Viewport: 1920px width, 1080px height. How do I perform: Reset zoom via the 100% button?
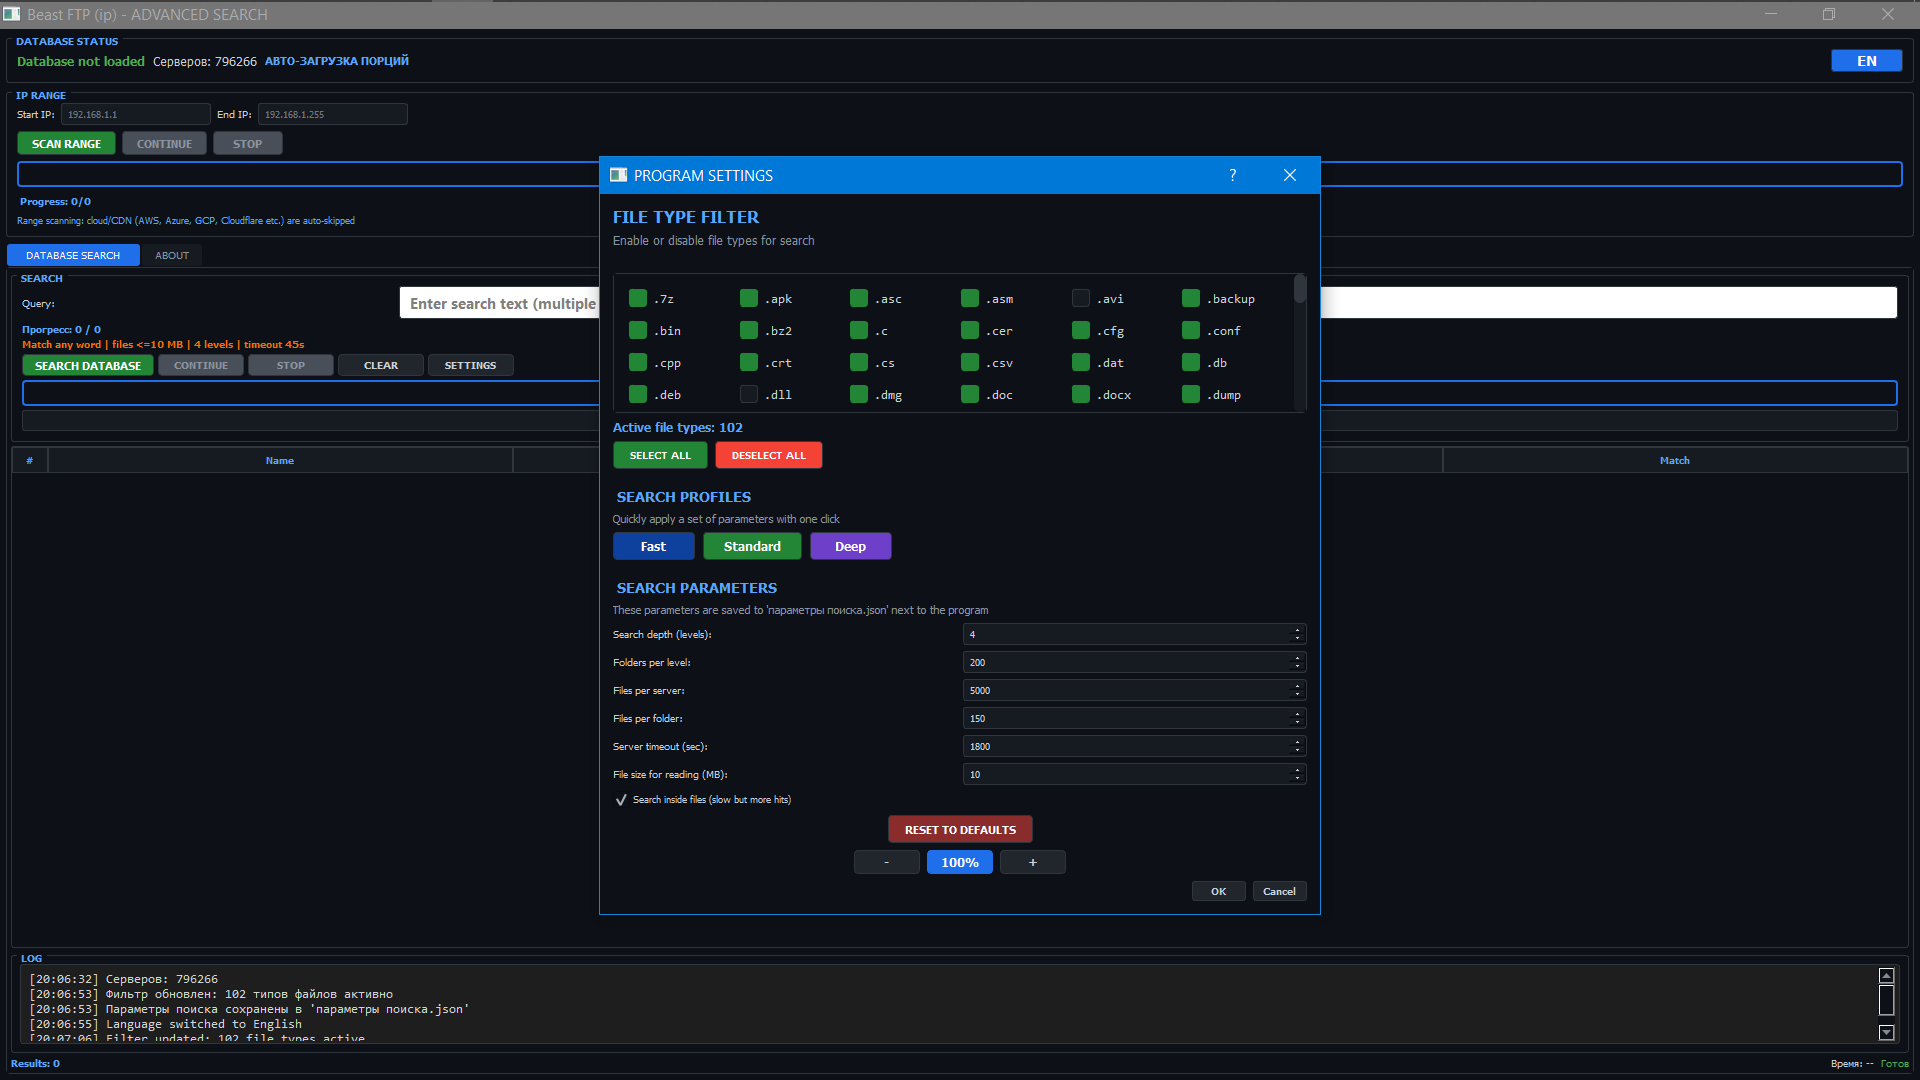[x=960, y=862]
